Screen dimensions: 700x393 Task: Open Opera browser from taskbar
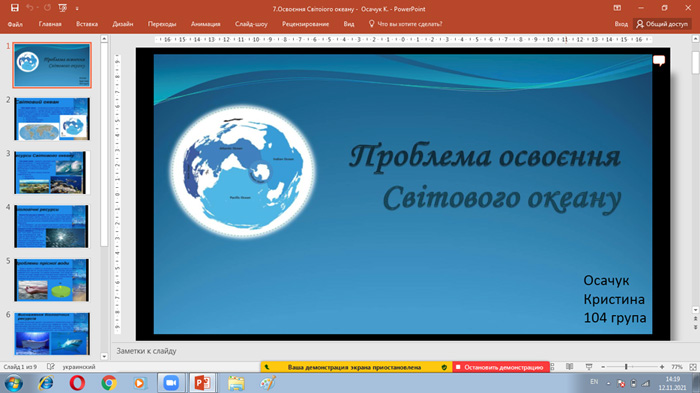(77, 383)
